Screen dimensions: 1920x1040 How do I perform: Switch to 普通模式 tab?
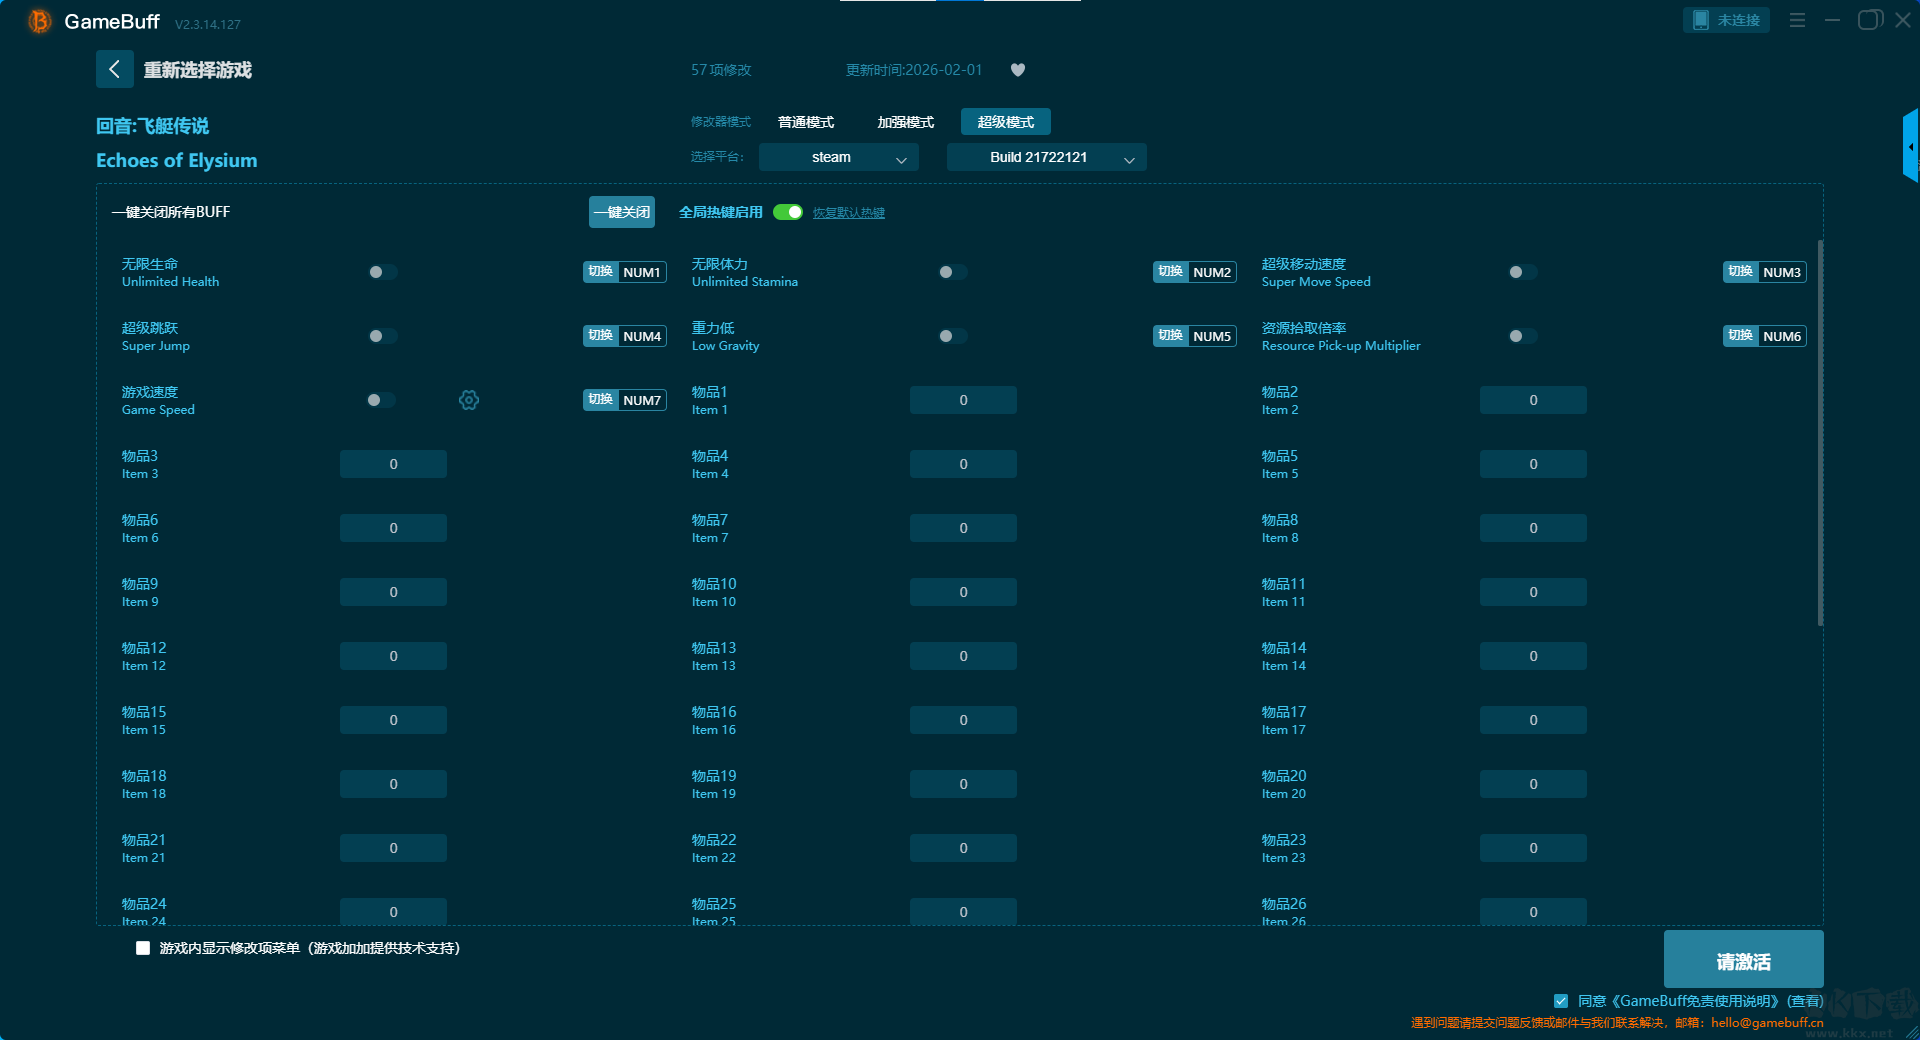(x=806, y=122)
